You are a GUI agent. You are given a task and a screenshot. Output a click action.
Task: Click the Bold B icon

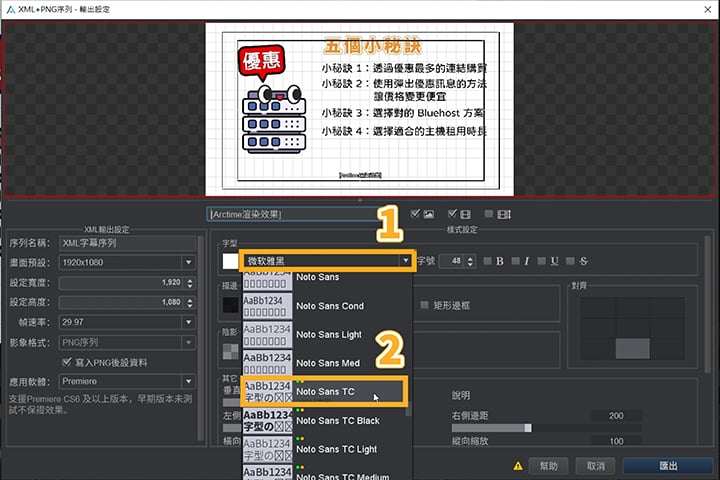coord(500,261)
